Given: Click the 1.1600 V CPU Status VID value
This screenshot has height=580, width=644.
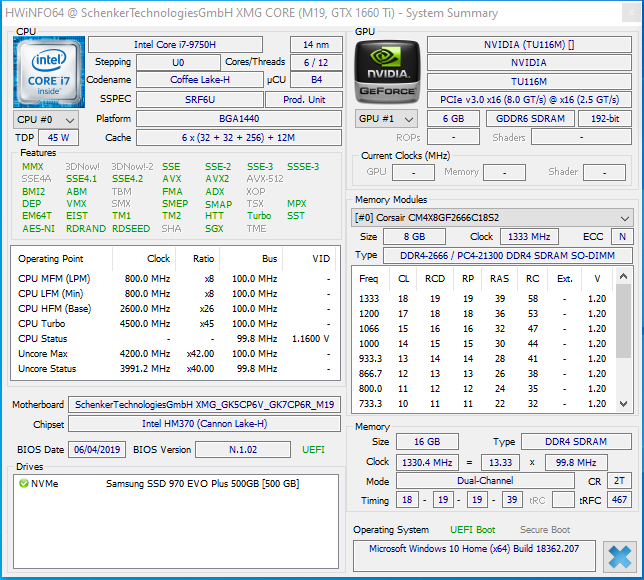Looking at the screenshot, I should pyautogui.click(x=310, y=339).
